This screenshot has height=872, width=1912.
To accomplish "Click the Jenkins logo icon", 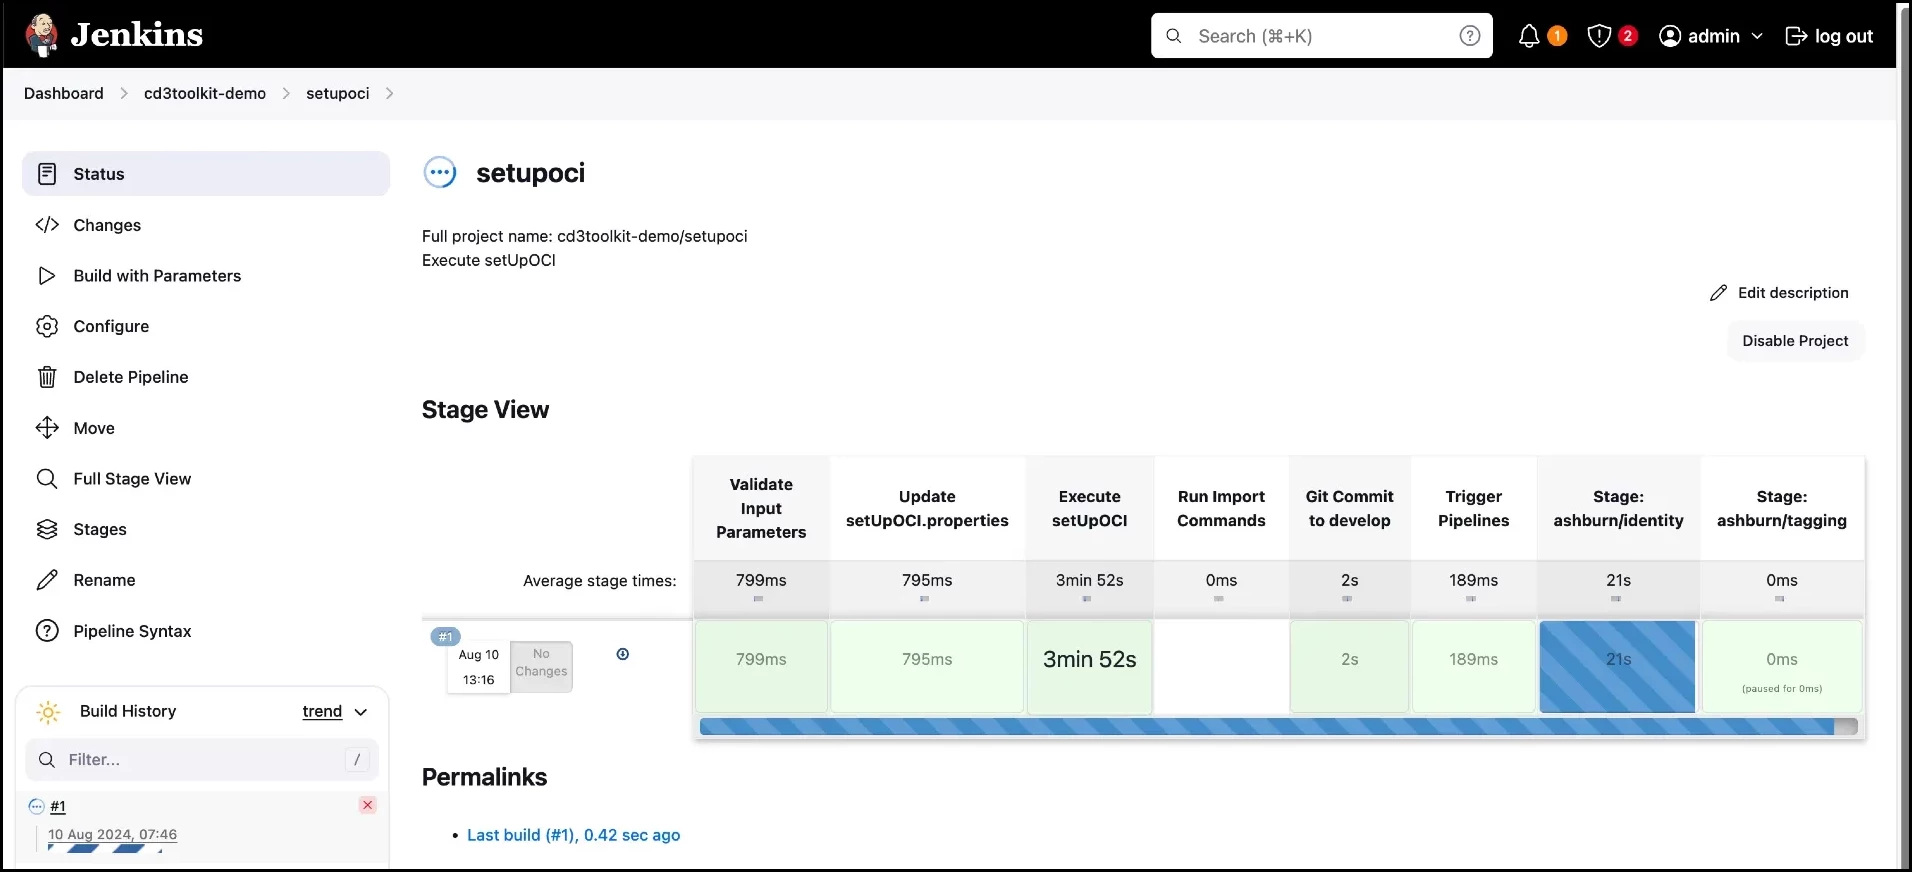I will coord(42,35).
